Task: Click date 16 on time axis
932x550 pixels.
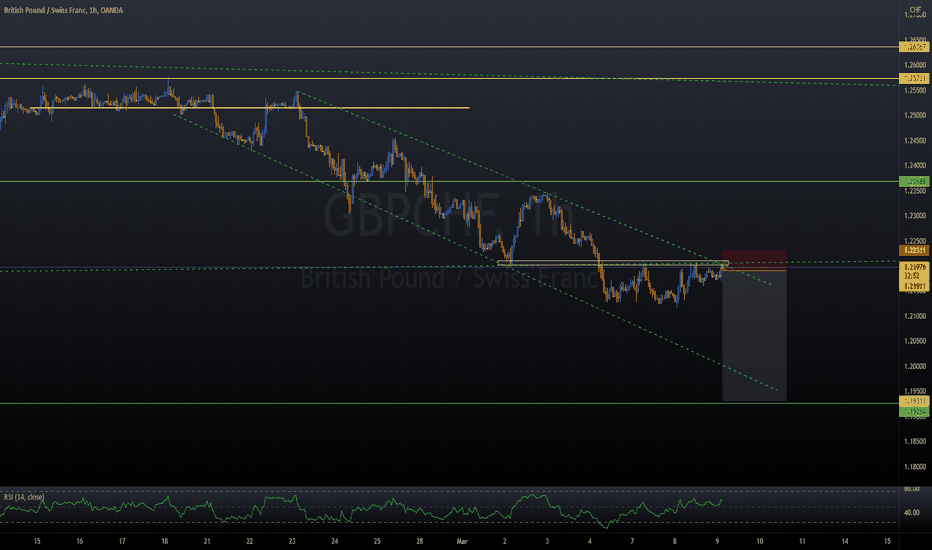Action: (x=80, y=541)
